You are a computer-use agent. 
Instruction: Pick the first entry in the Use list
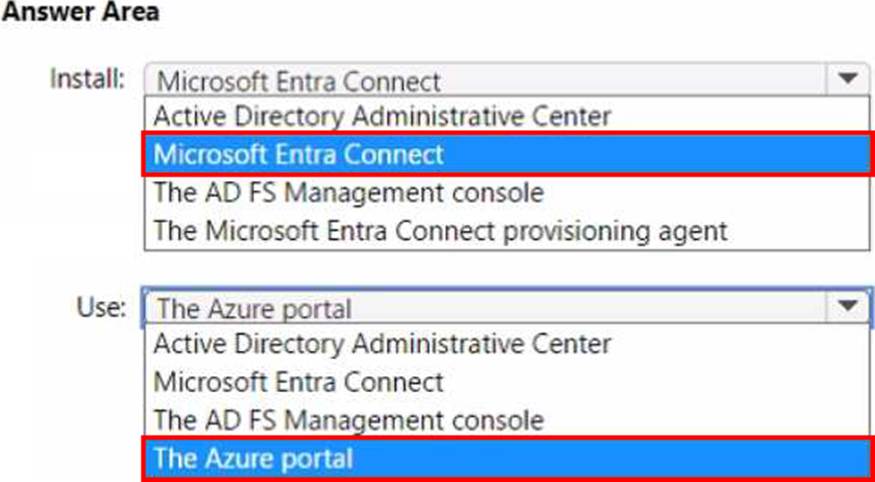click(x=382, y=344)
